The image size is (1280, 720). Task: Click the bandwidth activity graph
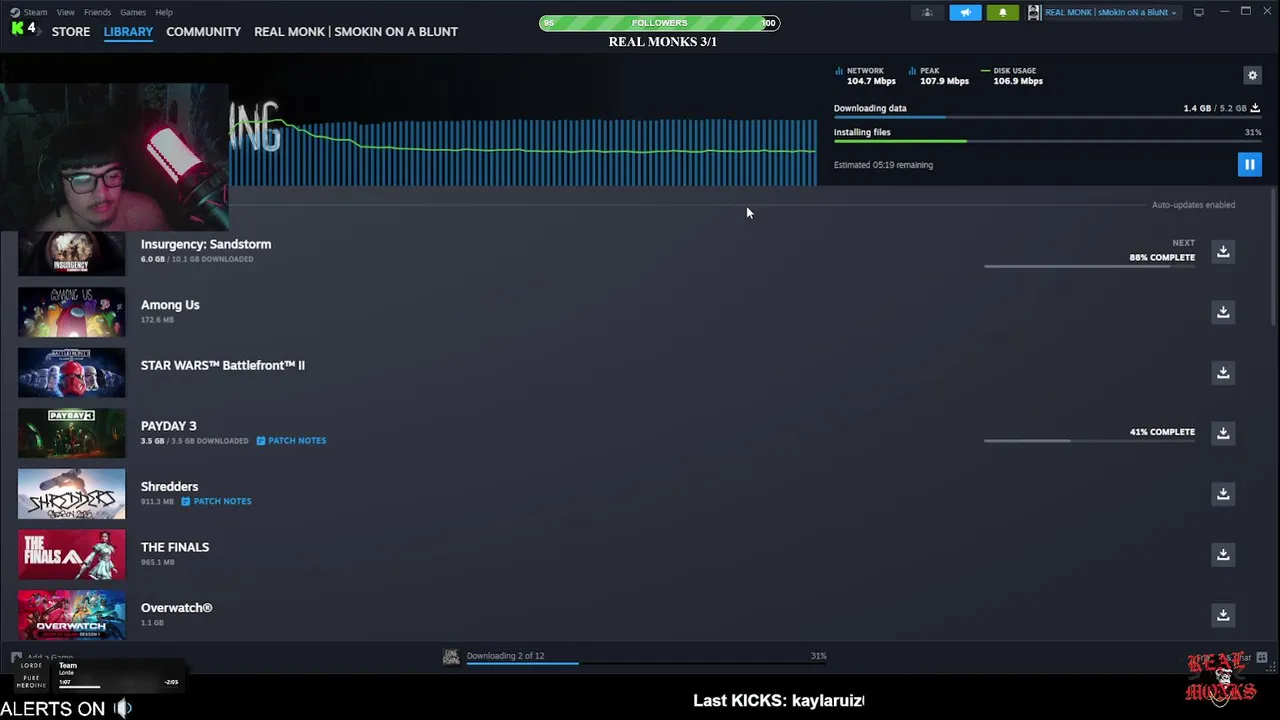click(523, 152)
